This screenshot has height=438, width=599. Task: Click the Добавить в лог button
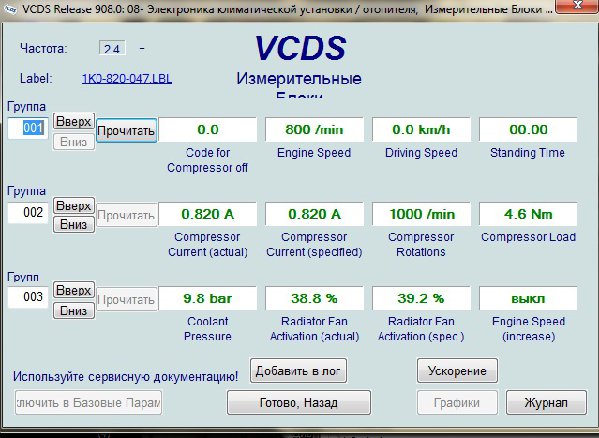point(298,370)
